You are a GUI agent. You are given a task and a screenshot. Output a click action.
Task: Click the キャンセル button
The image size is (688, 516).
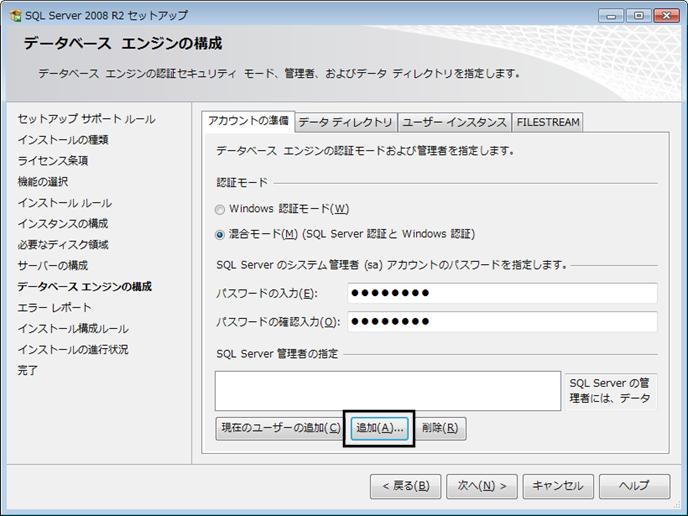click(558, 486)
